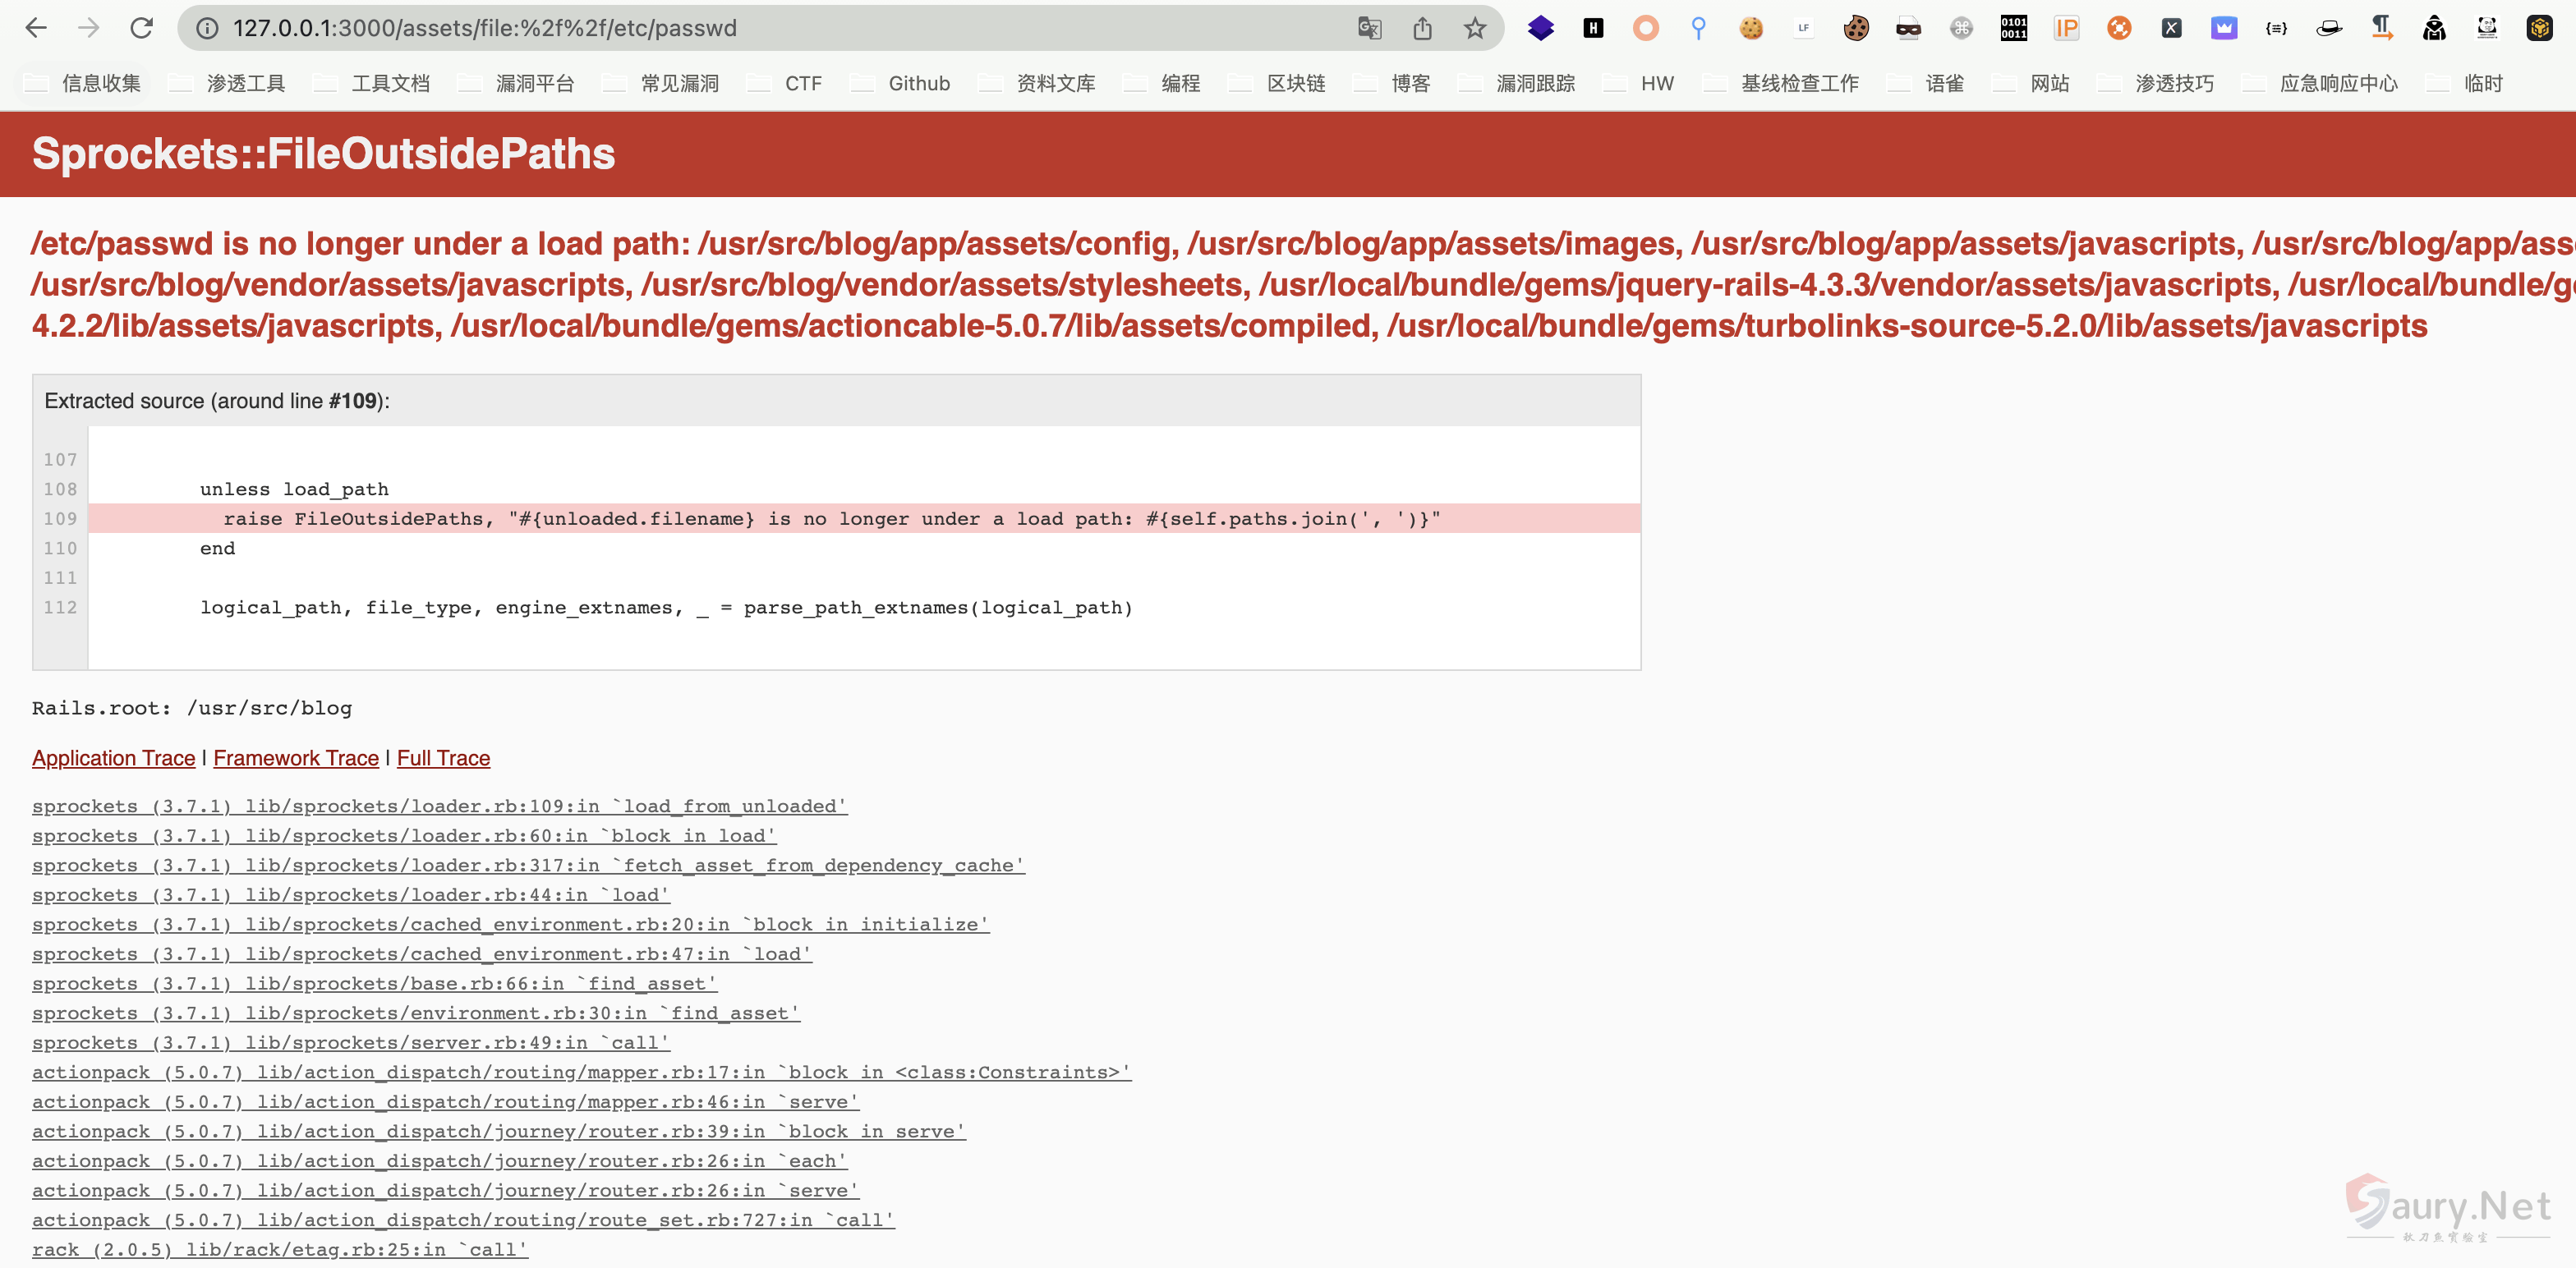Open sprockets server.rb:49 trace line
The width and height of the screenshot is (2576, 1268).
click(x=350, y=1042)
